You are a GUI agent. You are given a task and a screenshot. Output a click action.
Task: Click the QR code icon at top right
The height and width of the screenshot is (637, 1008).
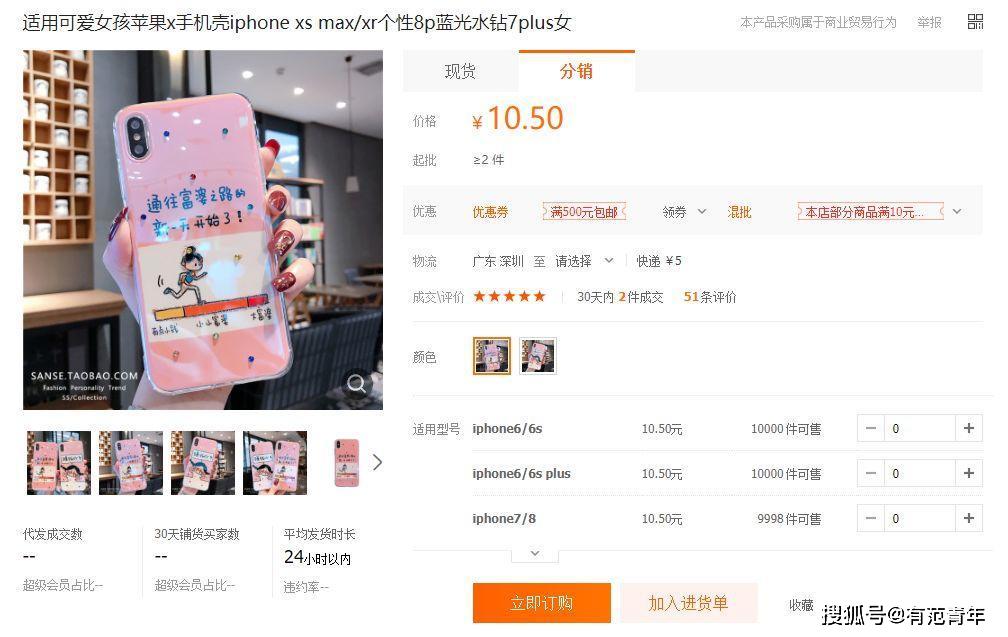(x=975, y=22)
